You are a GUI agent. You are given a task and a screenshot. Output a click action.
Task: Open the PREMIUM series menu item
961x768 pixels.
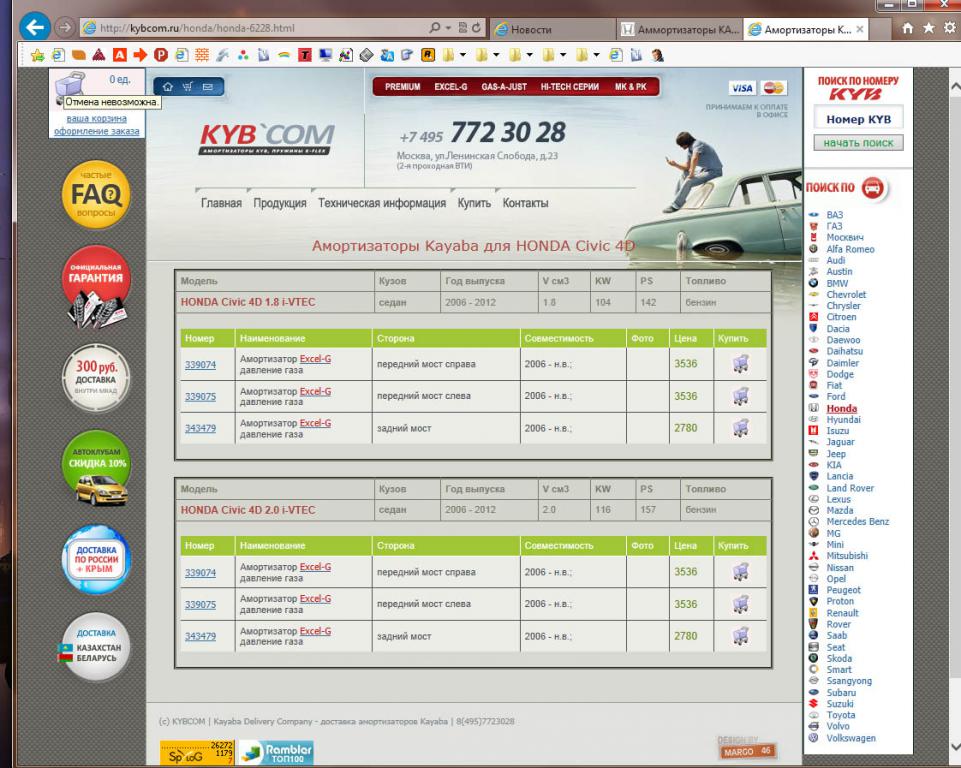pos(402,87)
